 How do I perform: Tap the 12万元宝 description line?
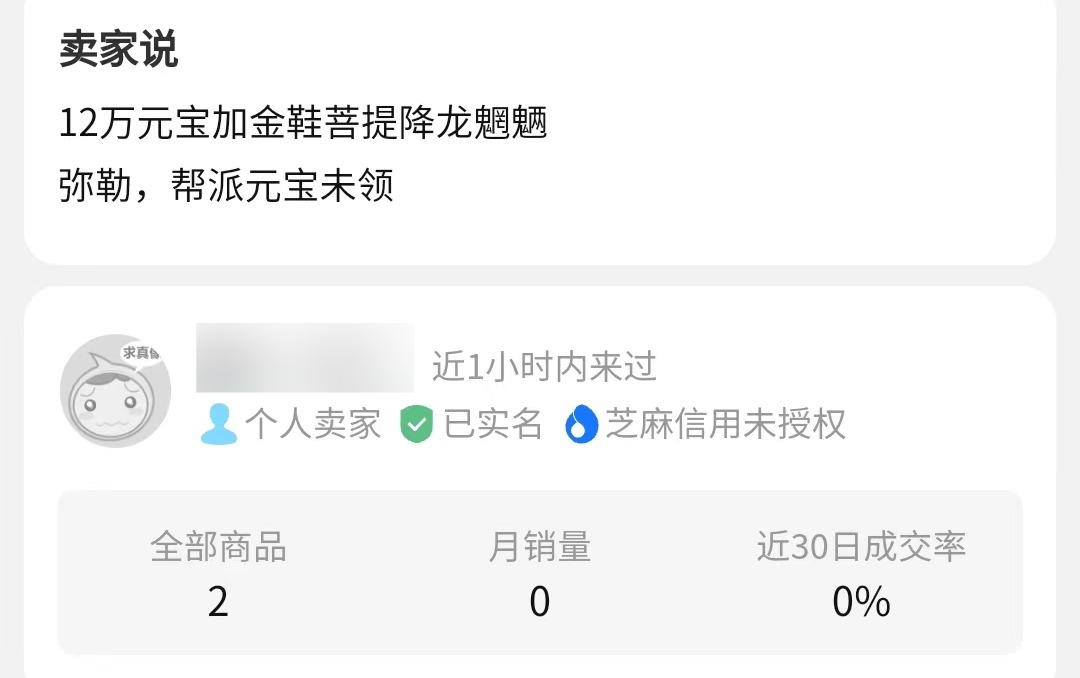(303, 125)
